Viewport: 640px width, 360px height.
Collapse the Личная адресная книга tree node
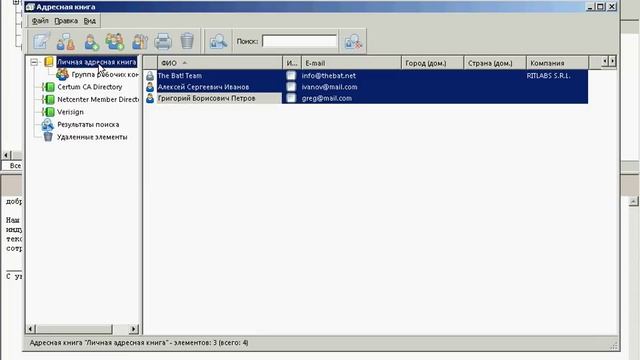[34, 62]
